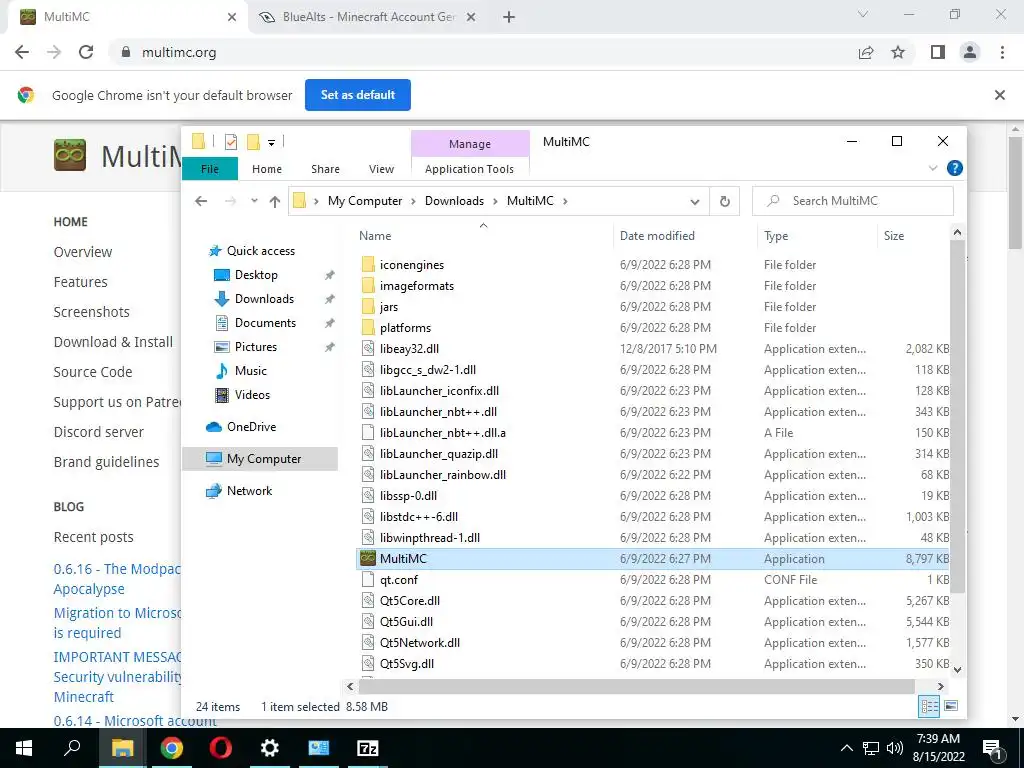Open Chrome three-dot menu
1024x768 pixels.
click(1002, 52)
